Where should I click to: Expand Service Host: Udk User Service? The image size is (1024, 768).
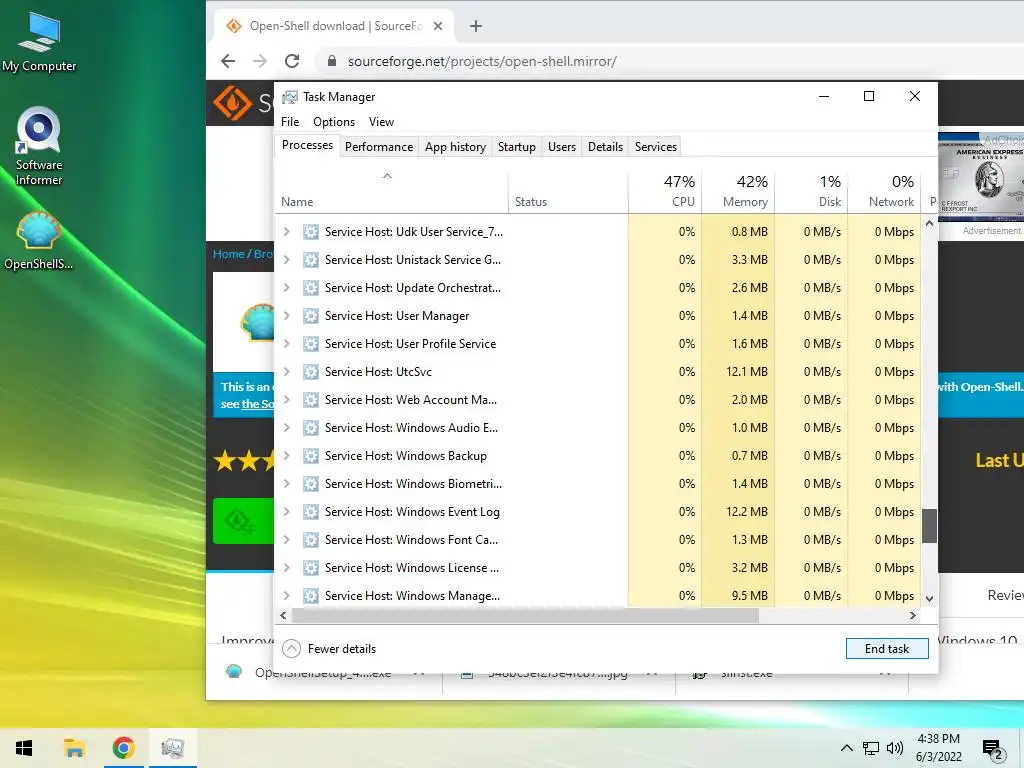pos(286,232)
